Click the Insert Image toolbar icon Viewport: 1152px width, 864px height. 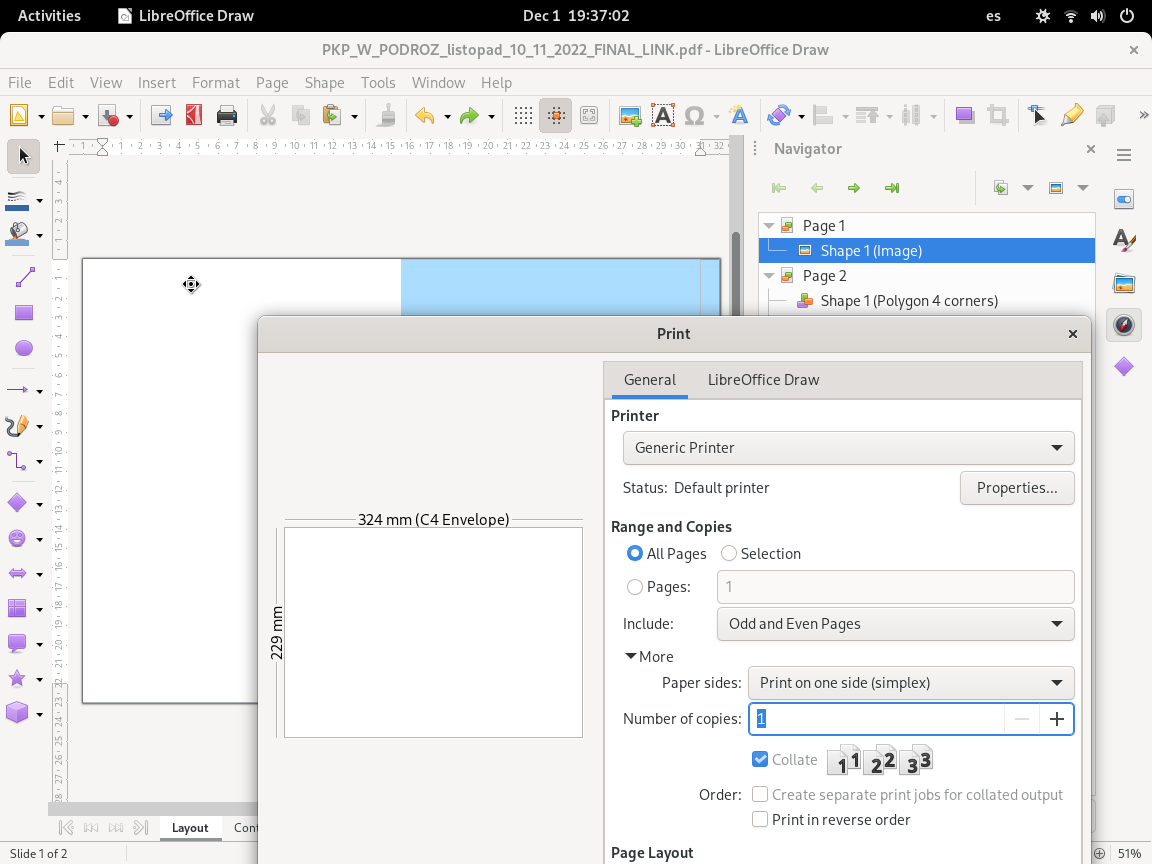tap(630, 115)
